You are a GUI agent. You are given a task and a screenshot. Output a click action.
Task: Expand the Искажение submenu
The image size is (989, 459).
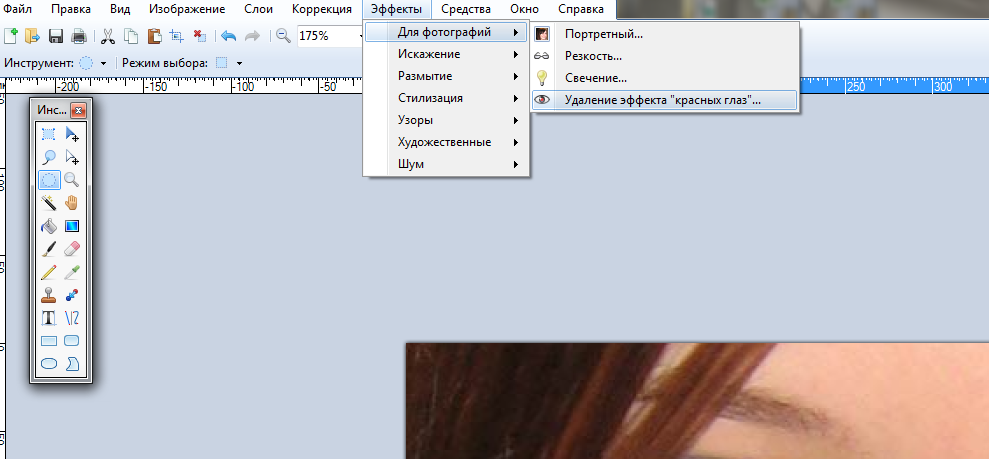[447, 54]
